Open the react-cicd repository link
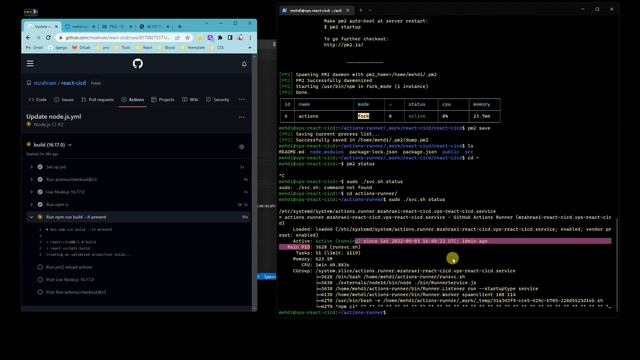Viewport: 640px width, 360px height. (x=73, y=83)
